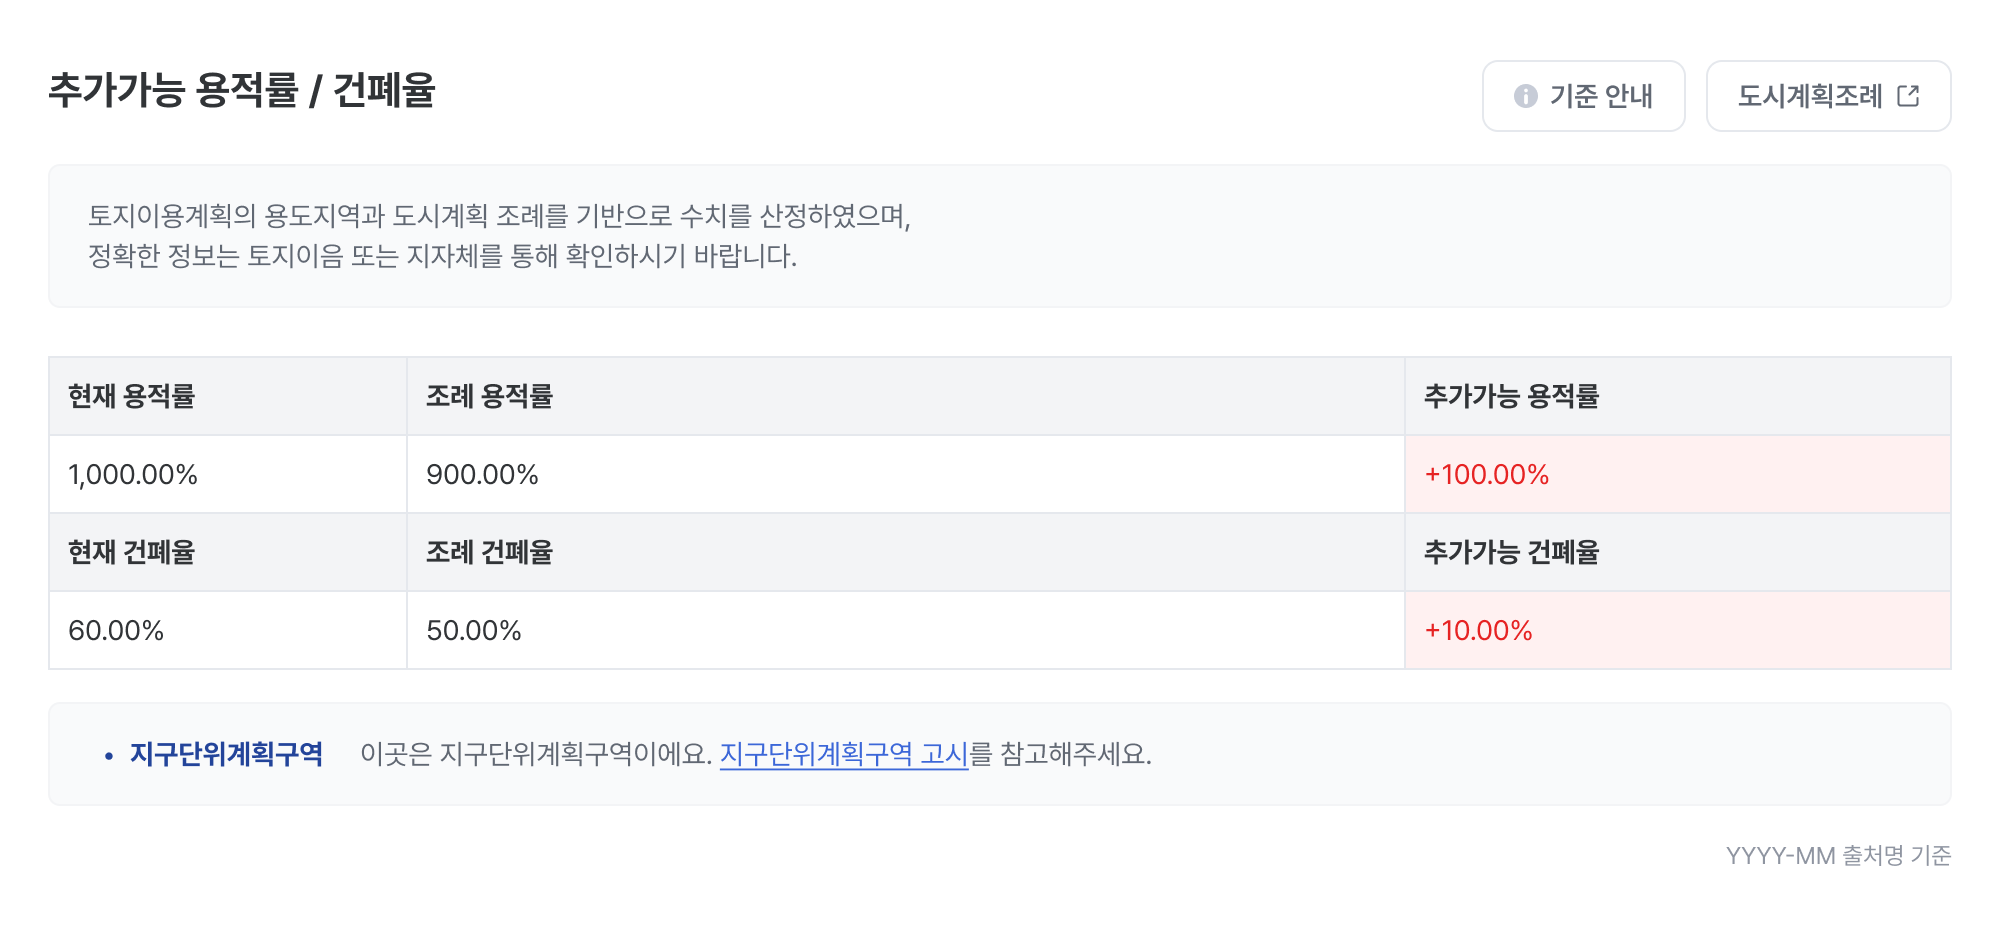The width and height of the screenshot is (2000, 934).
Task: Select the 현재 용적률 column header
Action: point(131,397)
